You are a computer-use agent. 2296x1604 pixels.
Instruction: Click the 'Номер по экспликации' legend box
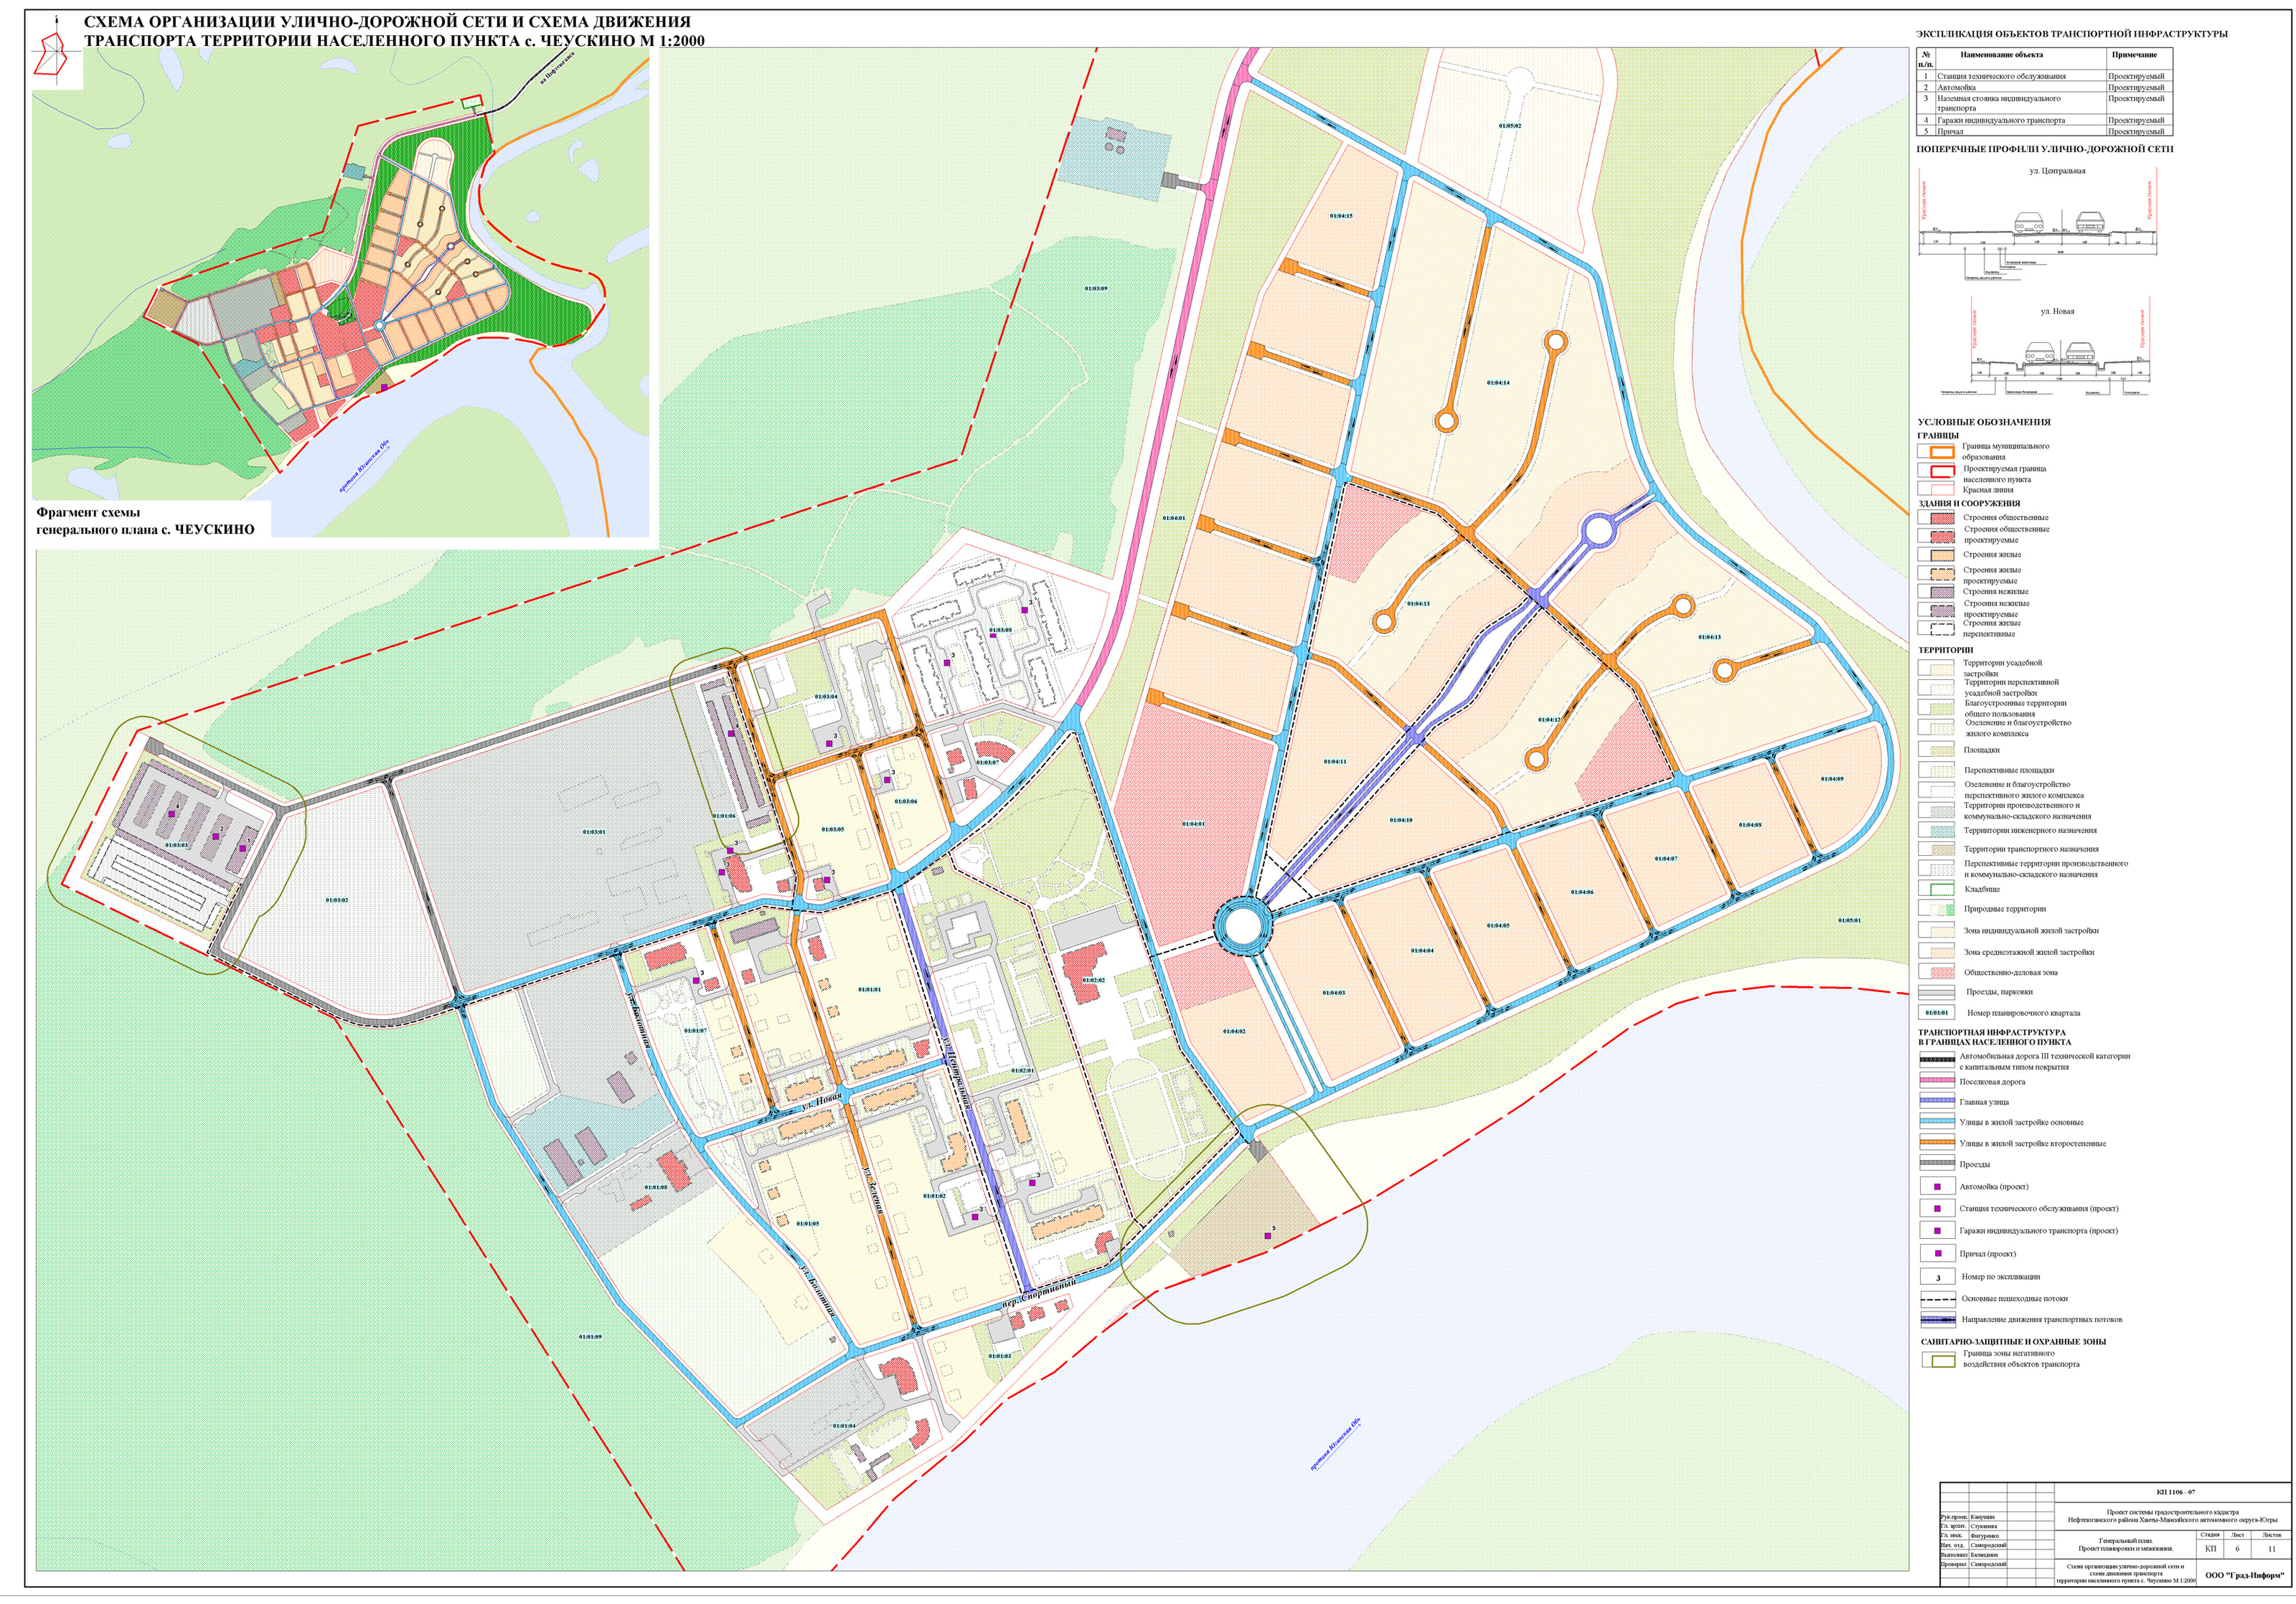(1937, 1277)
